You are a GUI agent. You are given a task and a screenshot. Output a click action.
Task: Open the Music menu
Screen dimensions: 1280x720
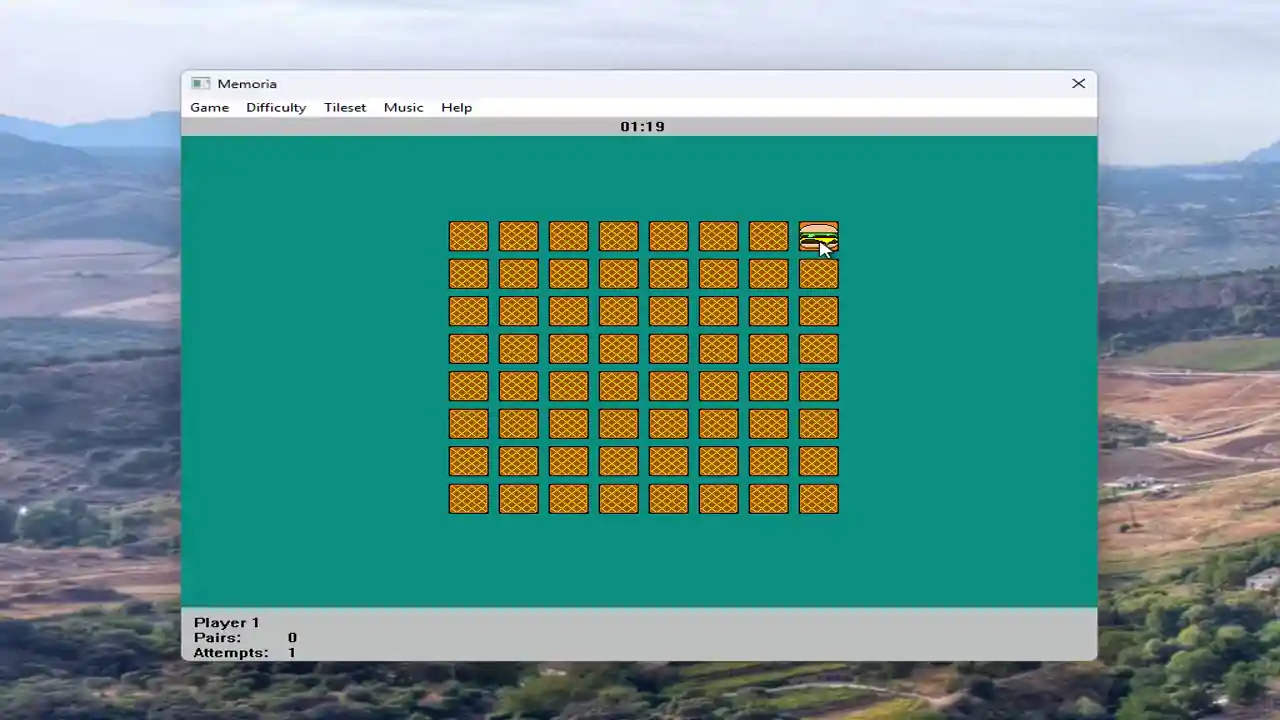(x=404, y=107)
